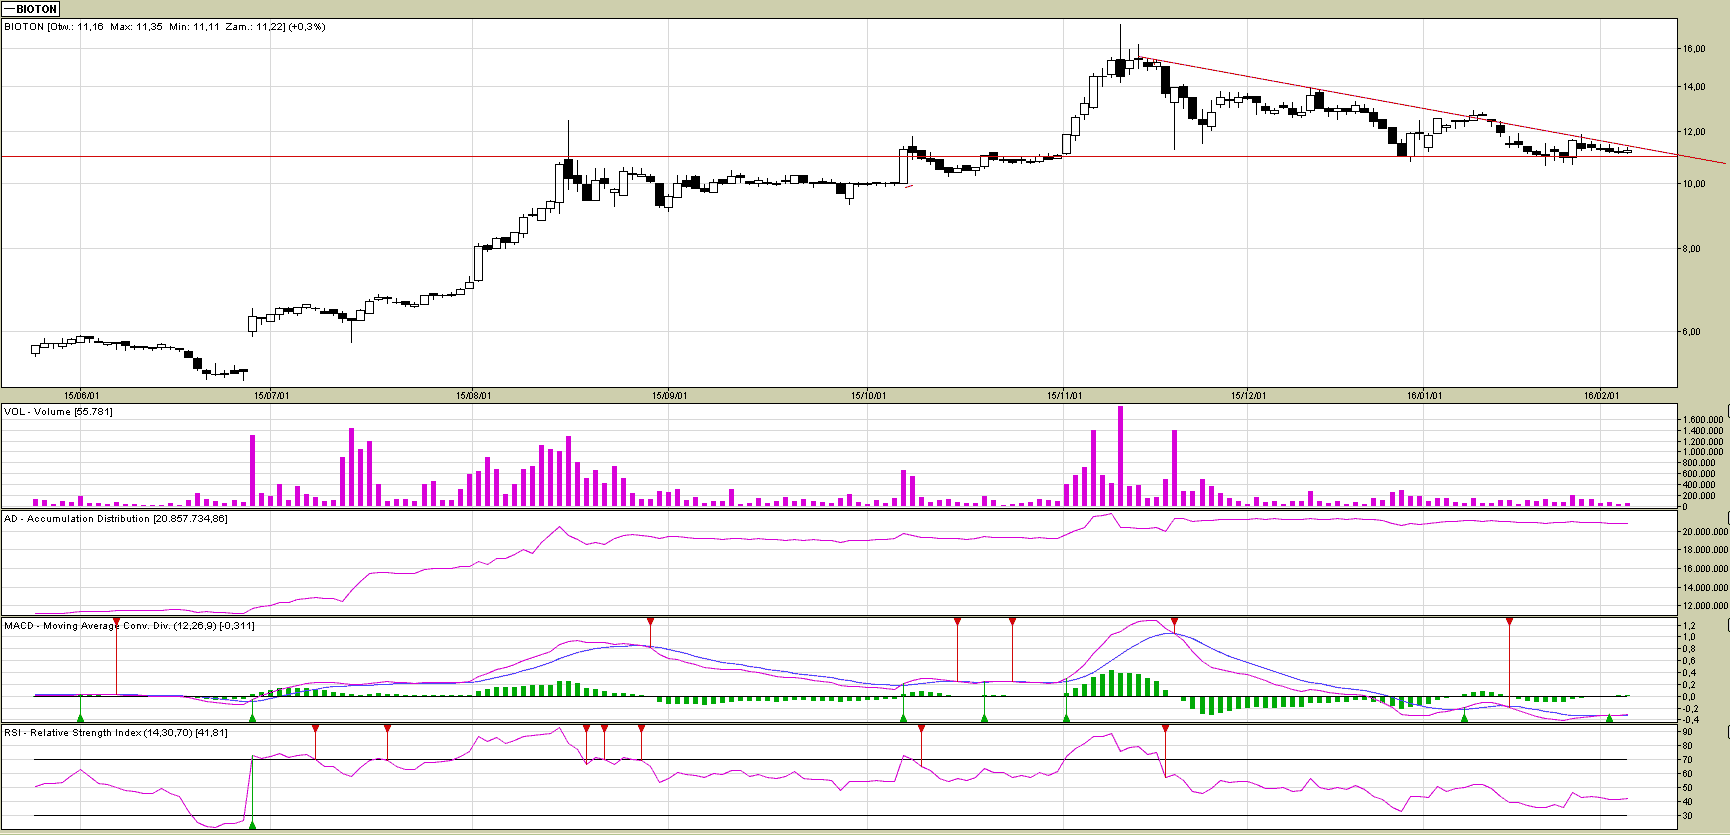The height and width of the screenshot is (835, 1730).
Task: Select the RSI Relative Strength Index label
Action: [x=115, y=733]
